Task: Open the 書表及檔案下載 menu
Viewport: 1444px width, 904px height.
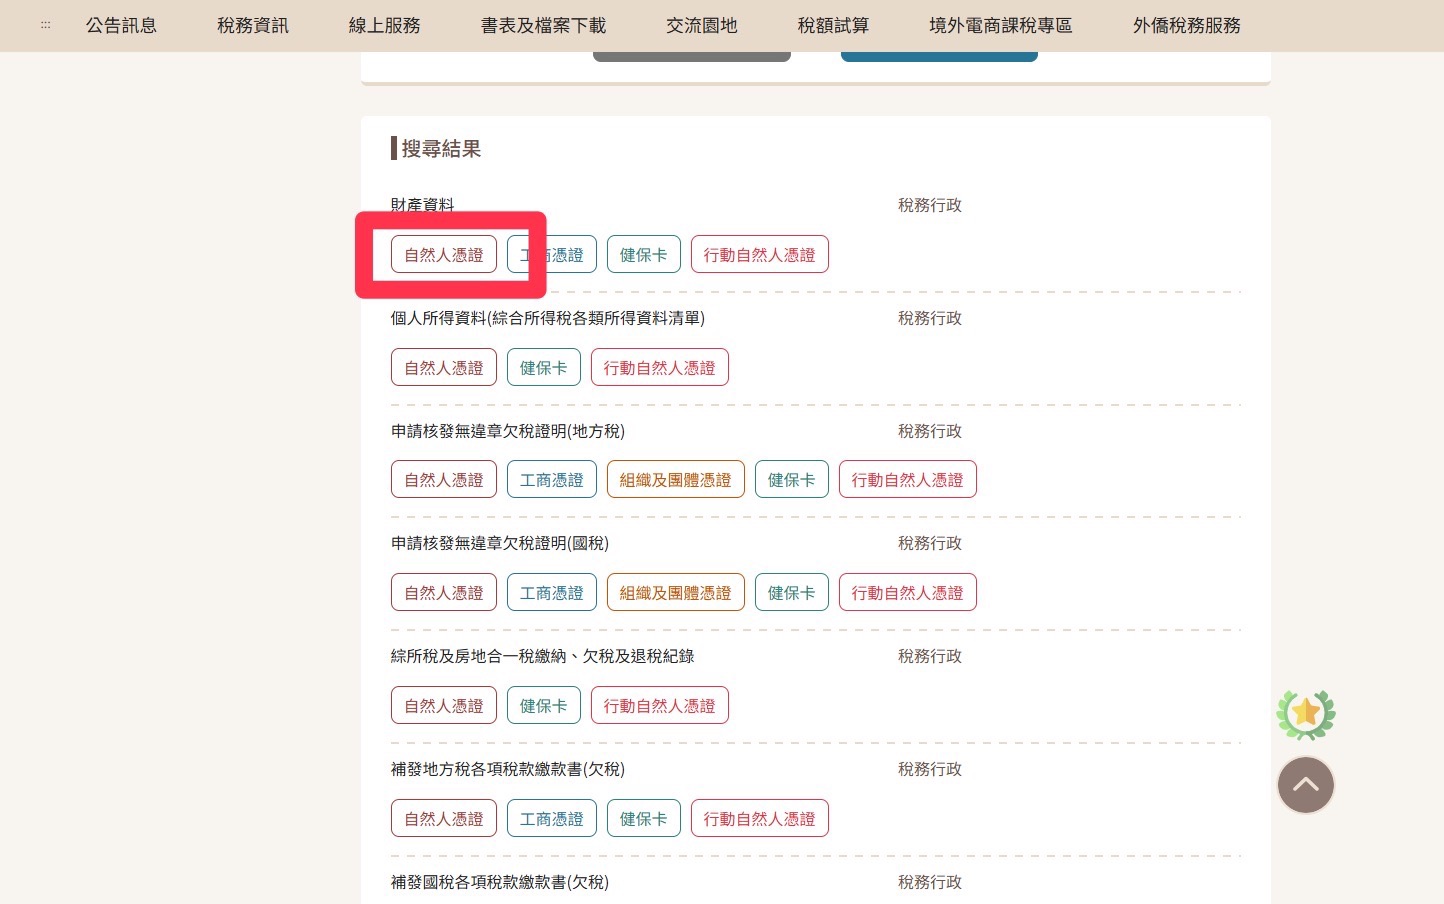Action: (x=543, y=25)
